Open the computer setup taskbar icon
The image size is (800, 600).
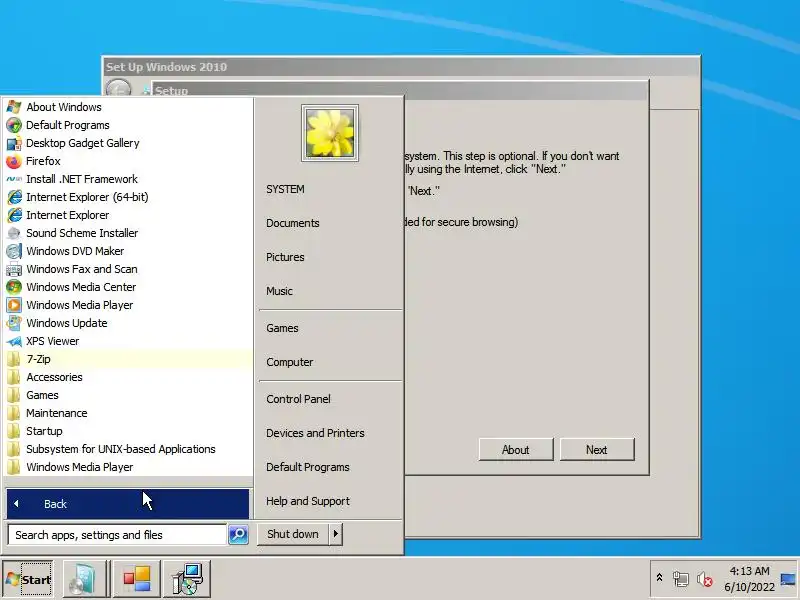tap(187, 579)
